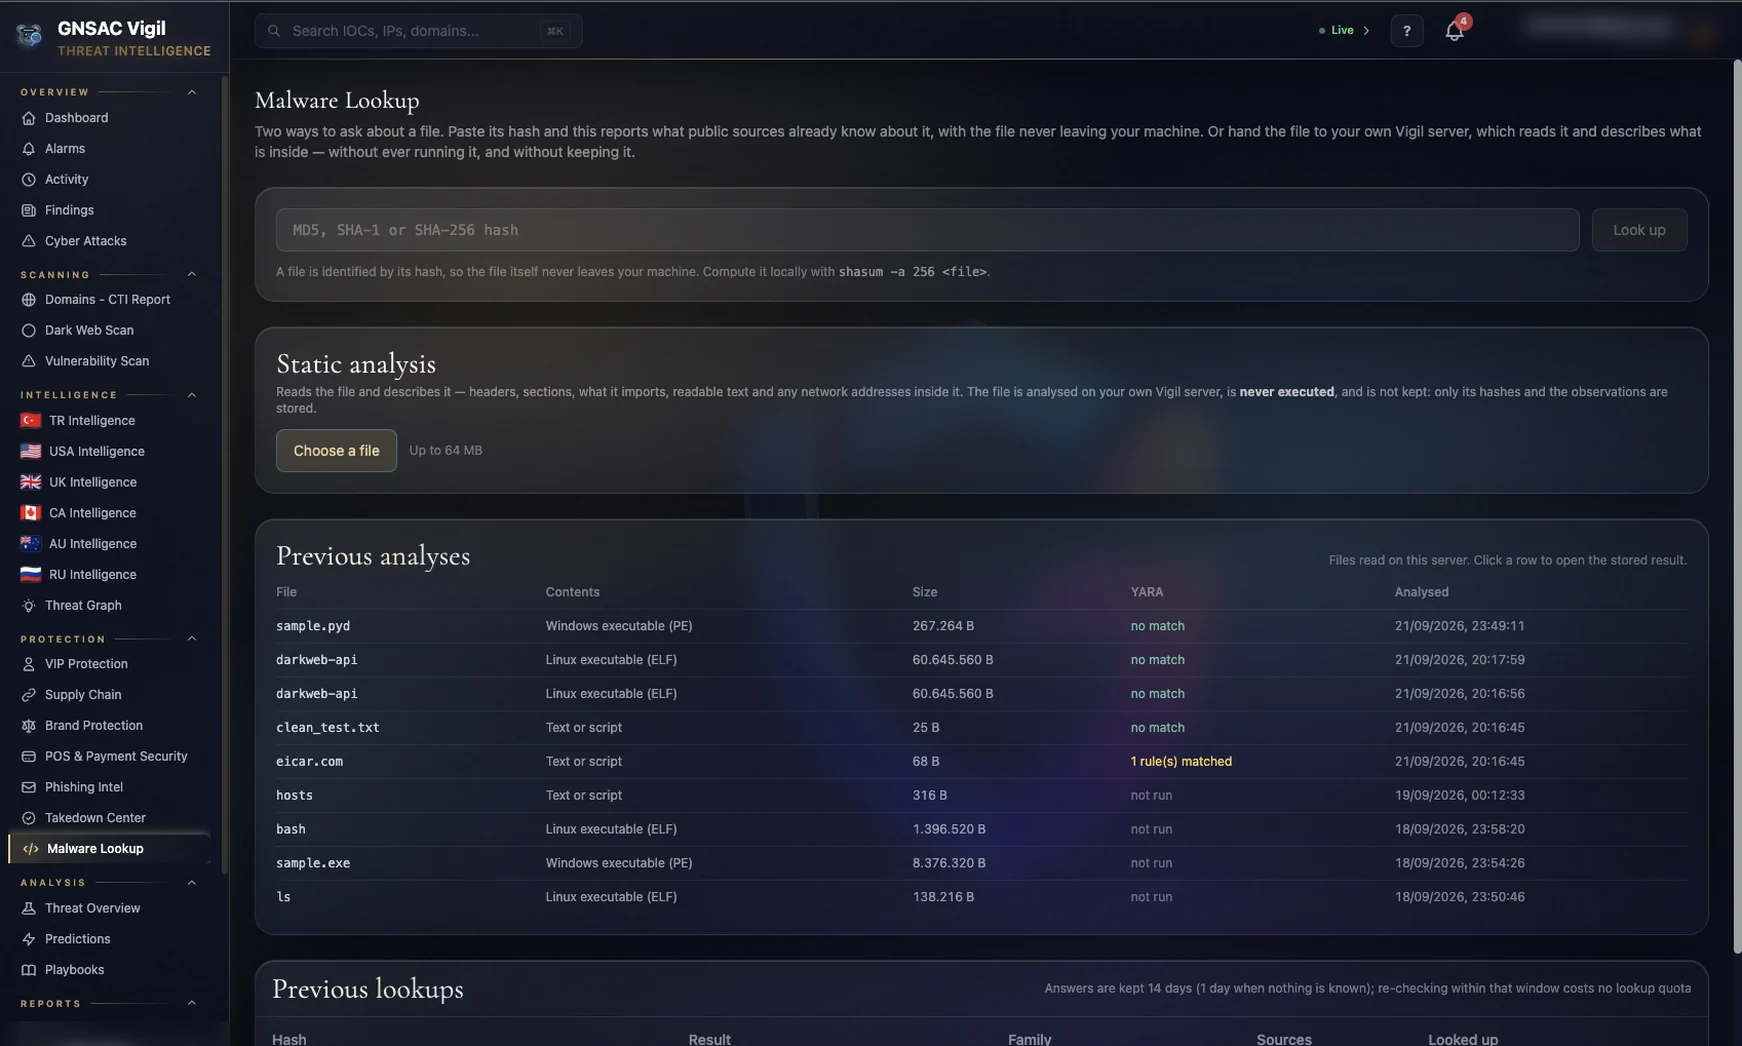Click the UK flag icon for UK Intelligence
The image size is (1742, 1046).
pos(31,482)
